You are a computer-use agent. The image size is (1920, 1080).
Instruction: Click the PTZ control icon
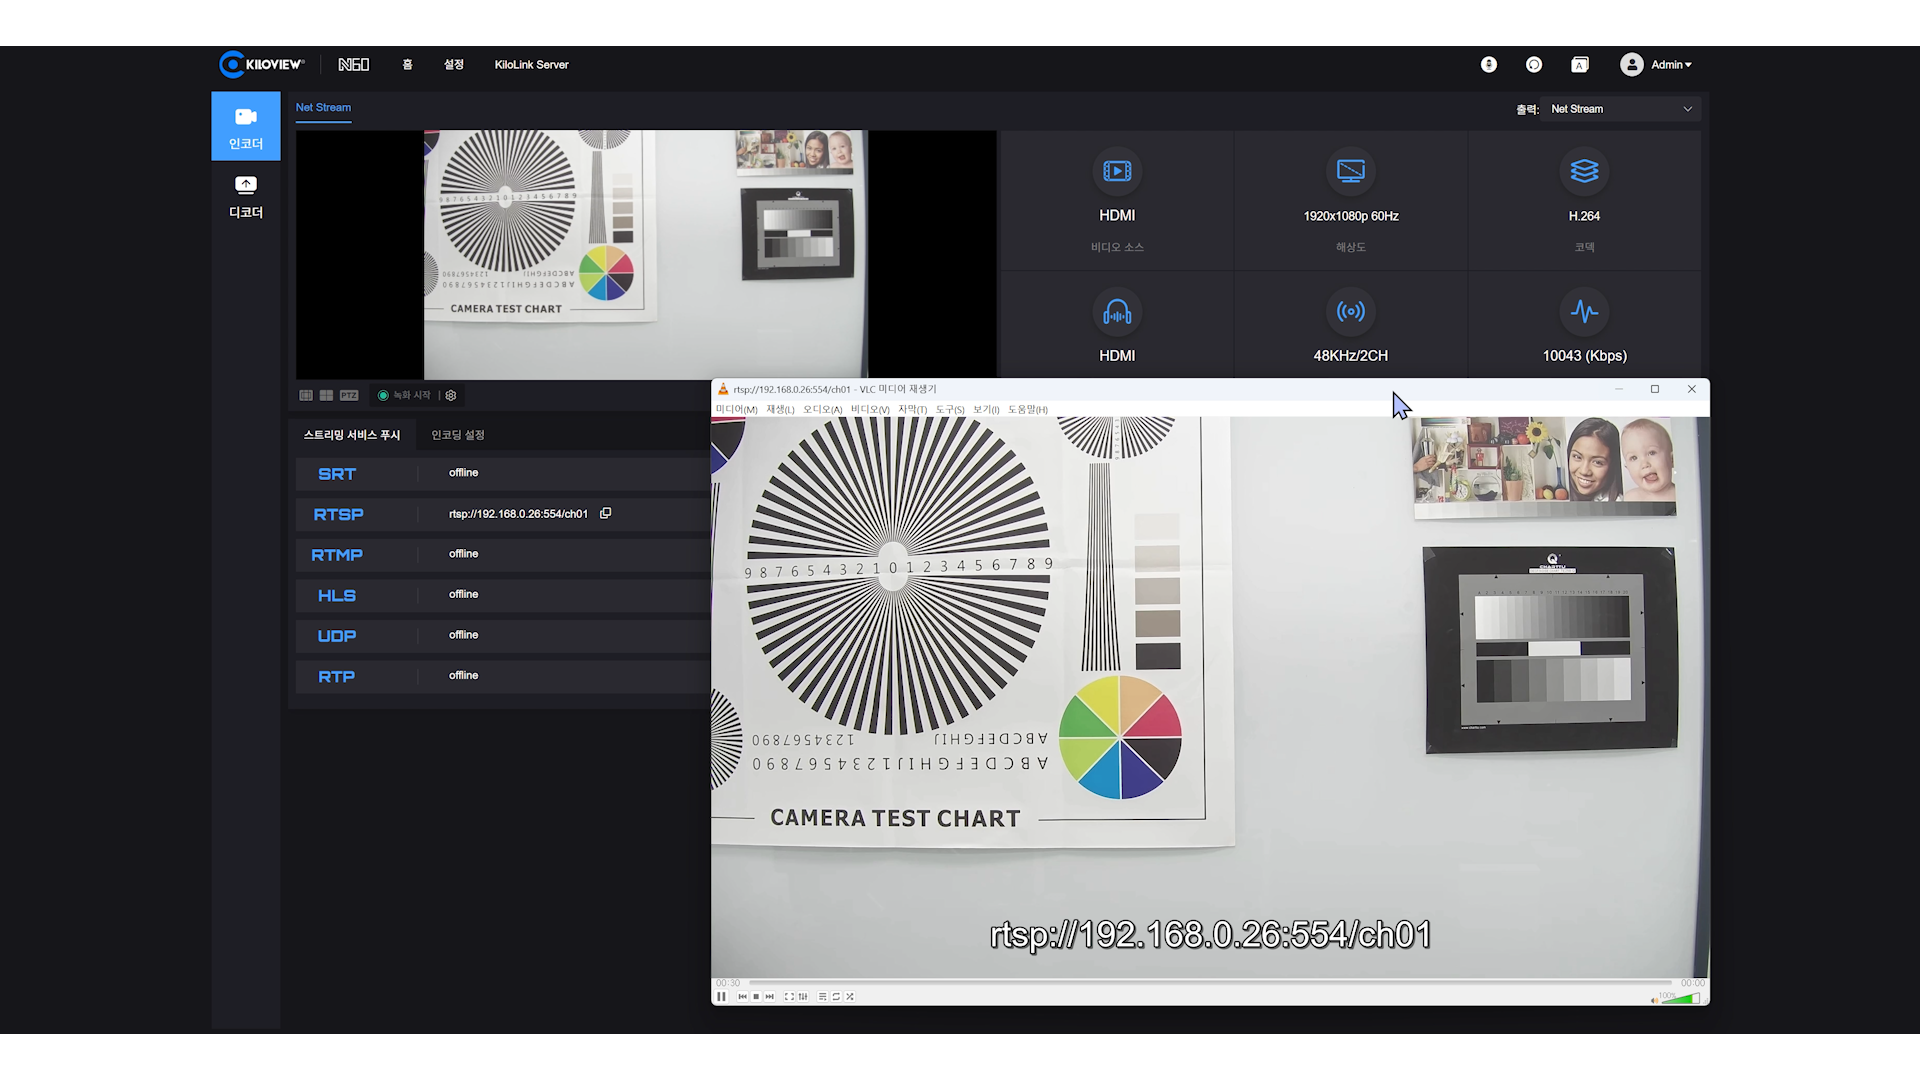(x=348, y=395)
